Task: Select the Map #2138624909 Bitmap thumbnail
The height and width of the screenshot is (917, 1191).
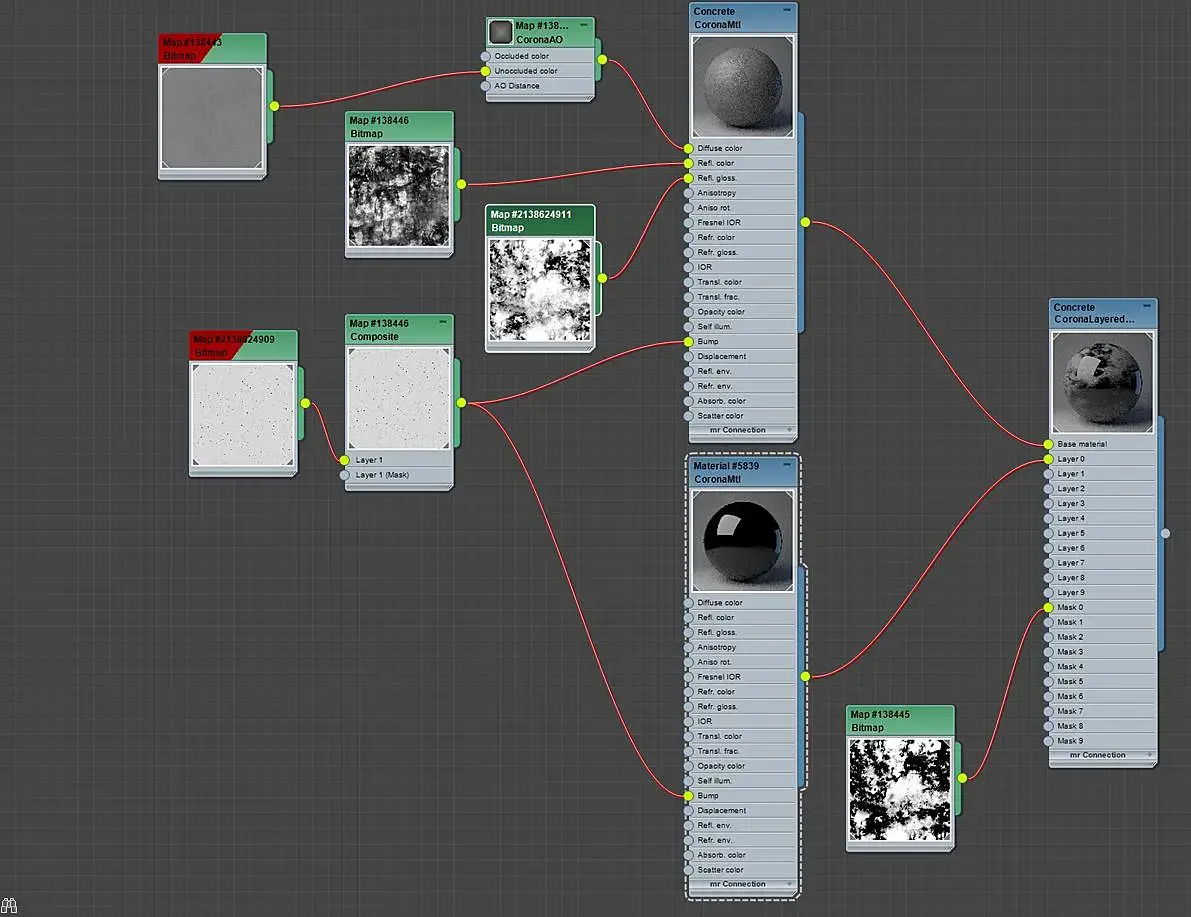Action: 243,415
